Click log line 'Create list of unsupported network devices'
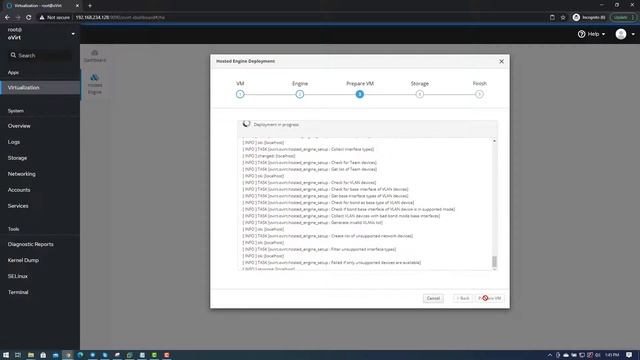Screen dimensions: 640x360 (x=328, y=236)
